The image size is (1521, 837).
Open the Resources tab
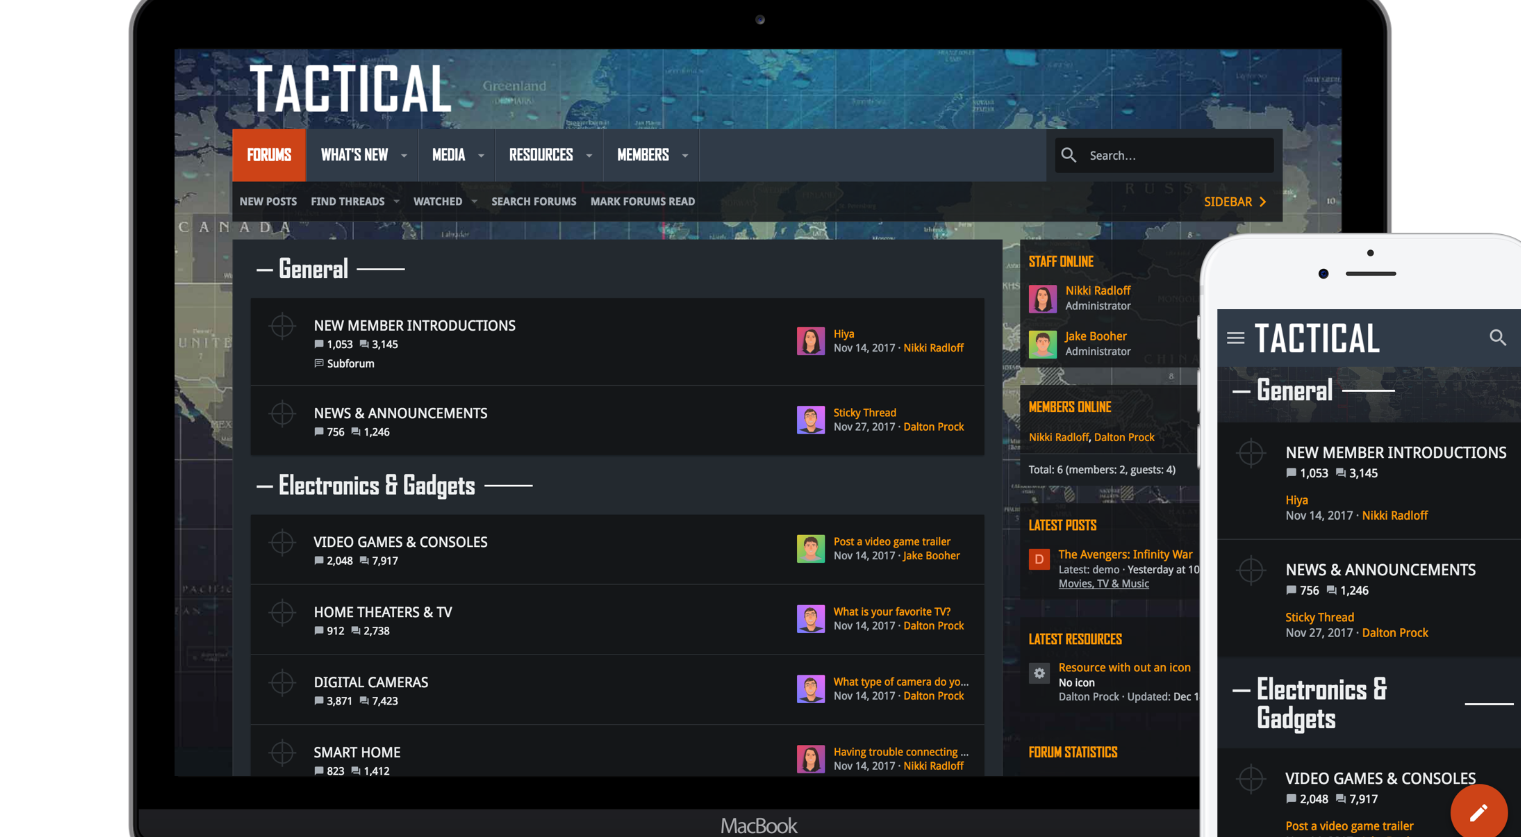pos(541,155)
